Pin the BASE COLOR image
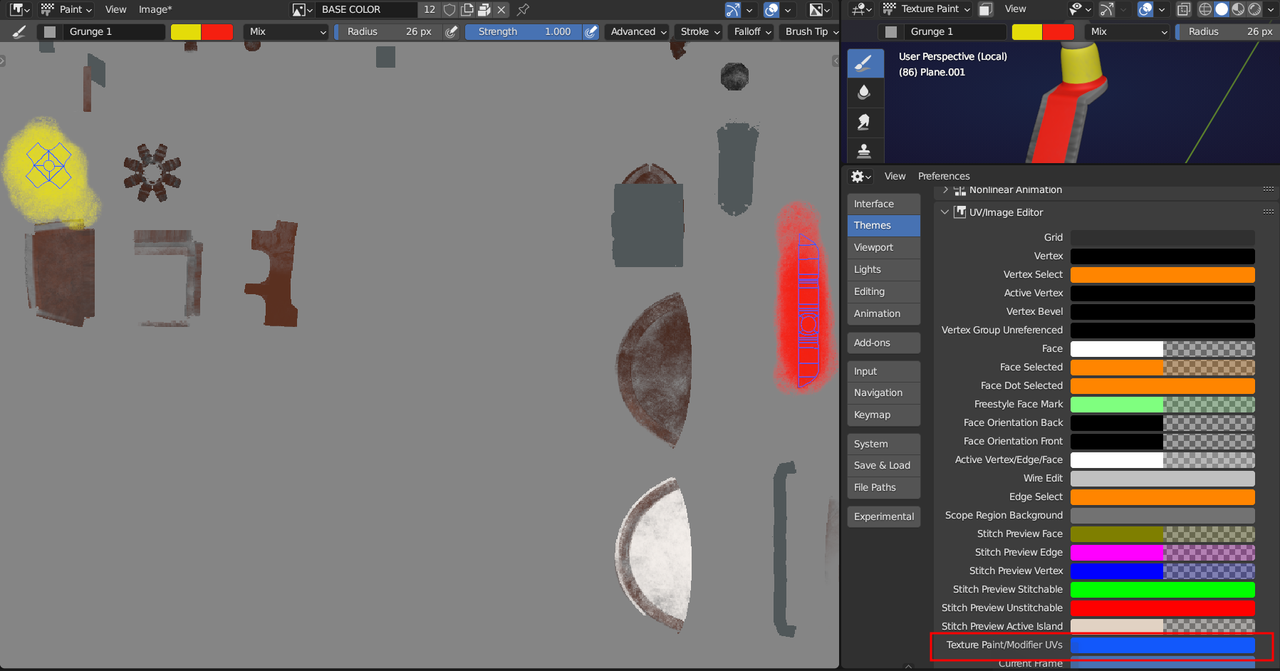 click(x=523, y=10)
